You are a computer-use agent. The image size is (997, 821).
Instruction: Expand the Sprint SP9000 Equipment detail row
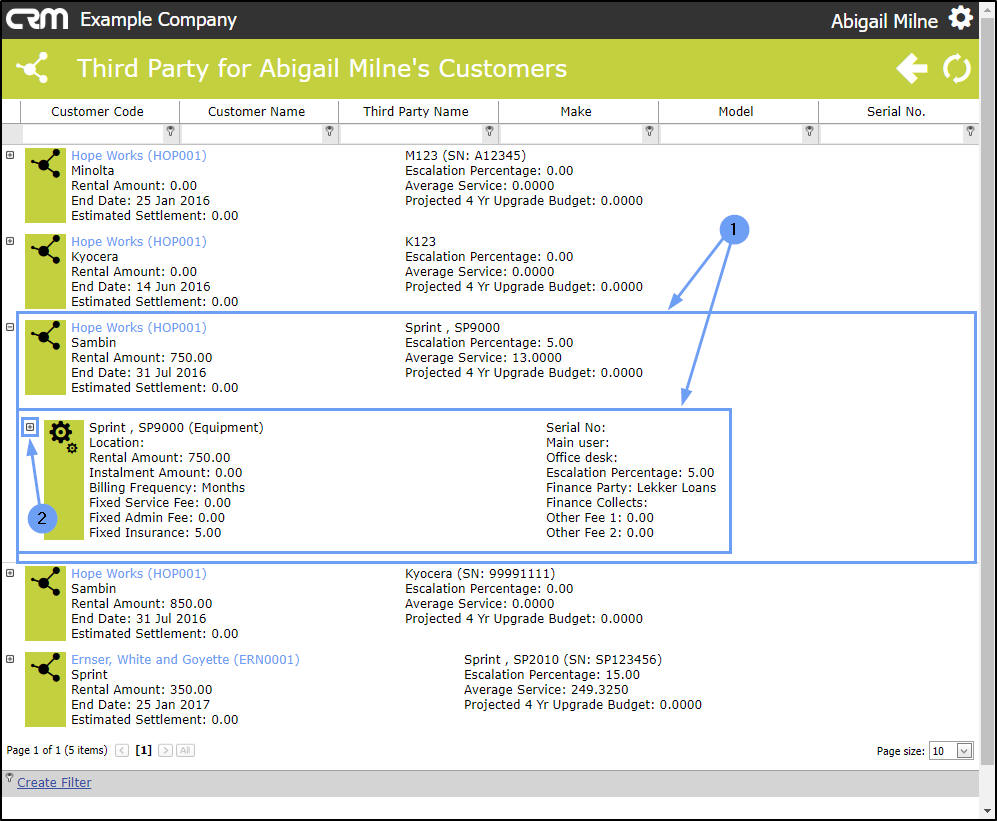tap(30, 427)
